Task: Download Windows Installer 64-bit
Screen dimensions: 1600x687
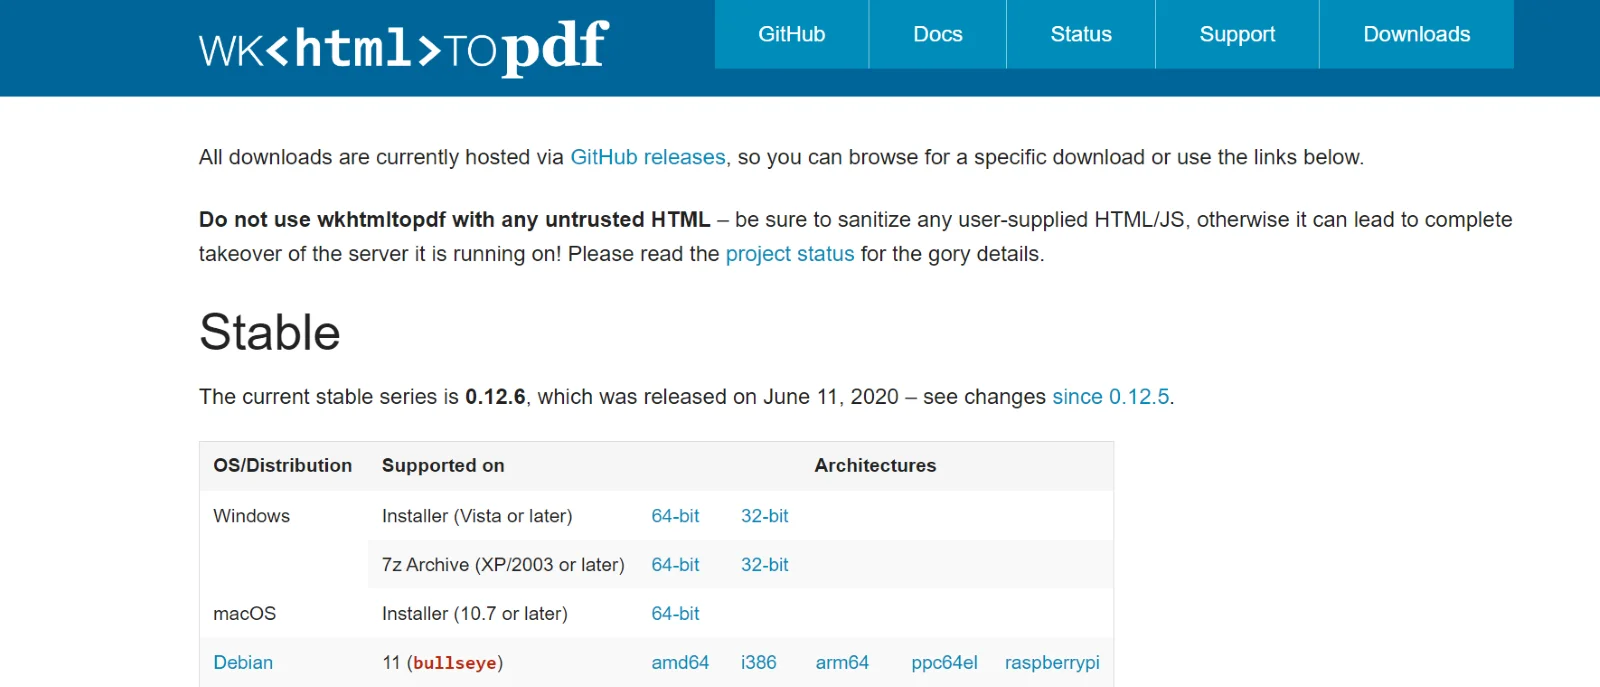Action: pyautogui.click(x=675, y=516)
